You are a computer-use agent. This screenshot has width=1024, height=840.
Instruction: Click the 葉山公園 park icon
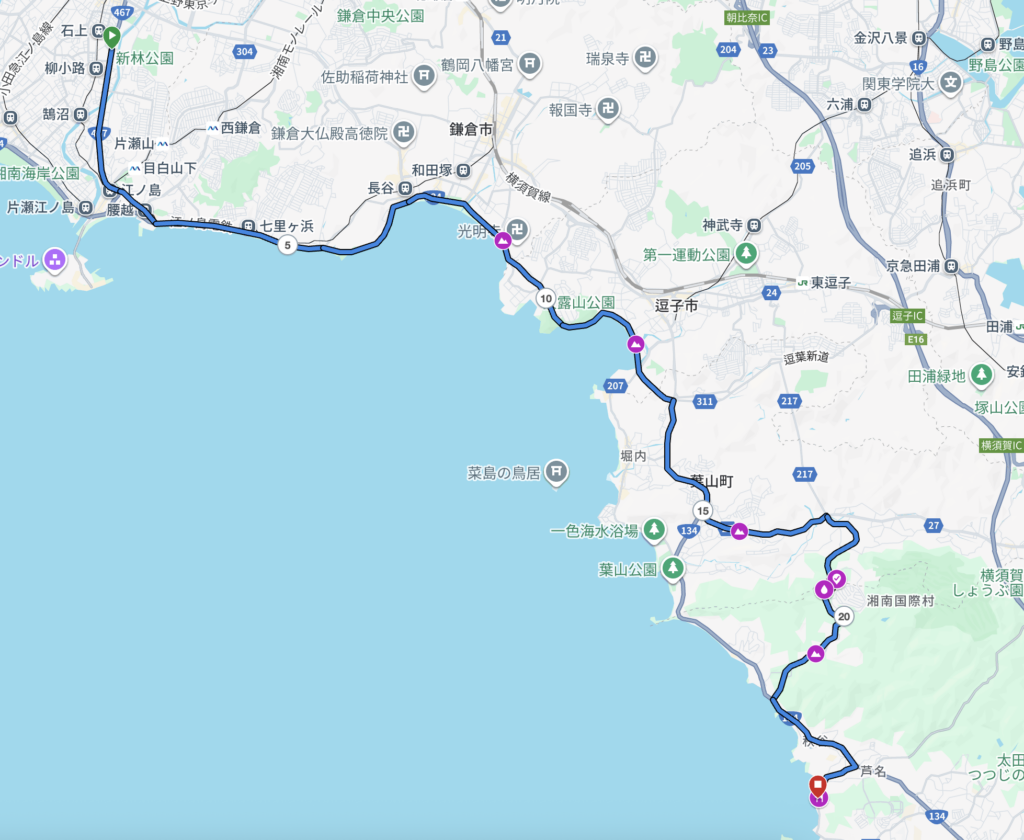[x=673, y=568]
